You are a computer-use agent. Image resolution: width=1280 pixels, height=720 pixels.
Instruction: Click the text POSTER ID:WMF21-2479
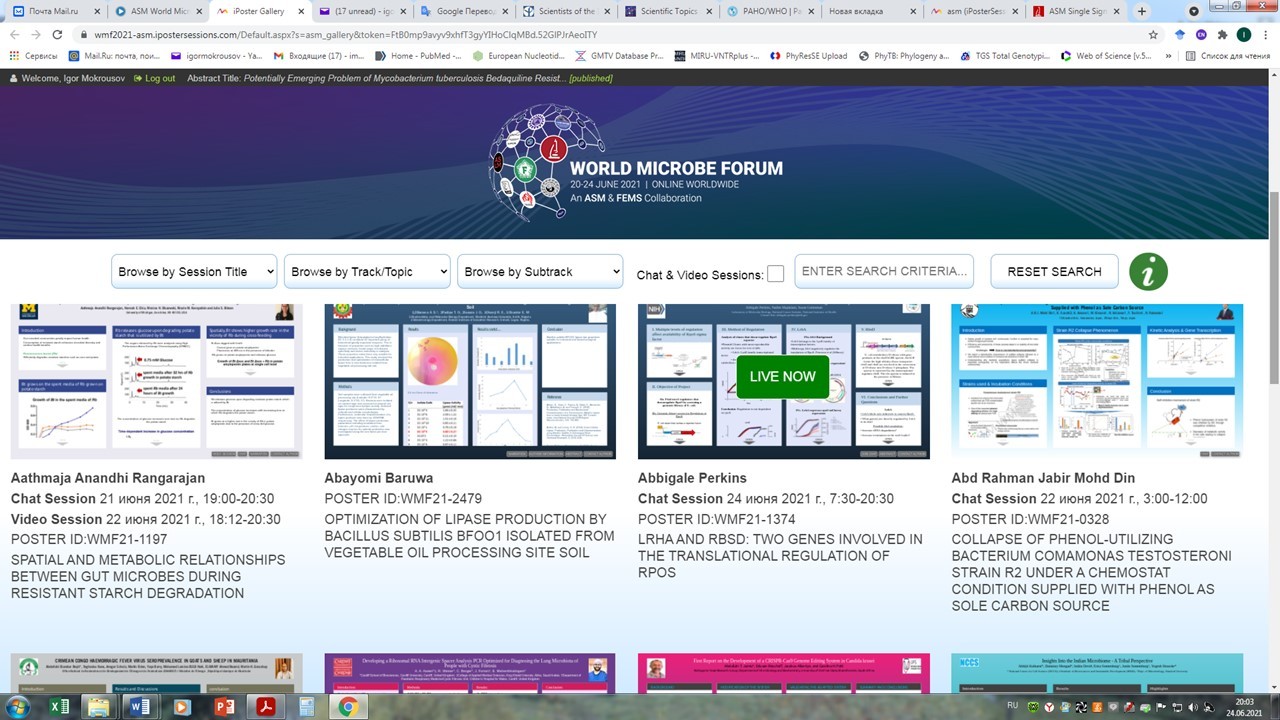coord(403,499)
